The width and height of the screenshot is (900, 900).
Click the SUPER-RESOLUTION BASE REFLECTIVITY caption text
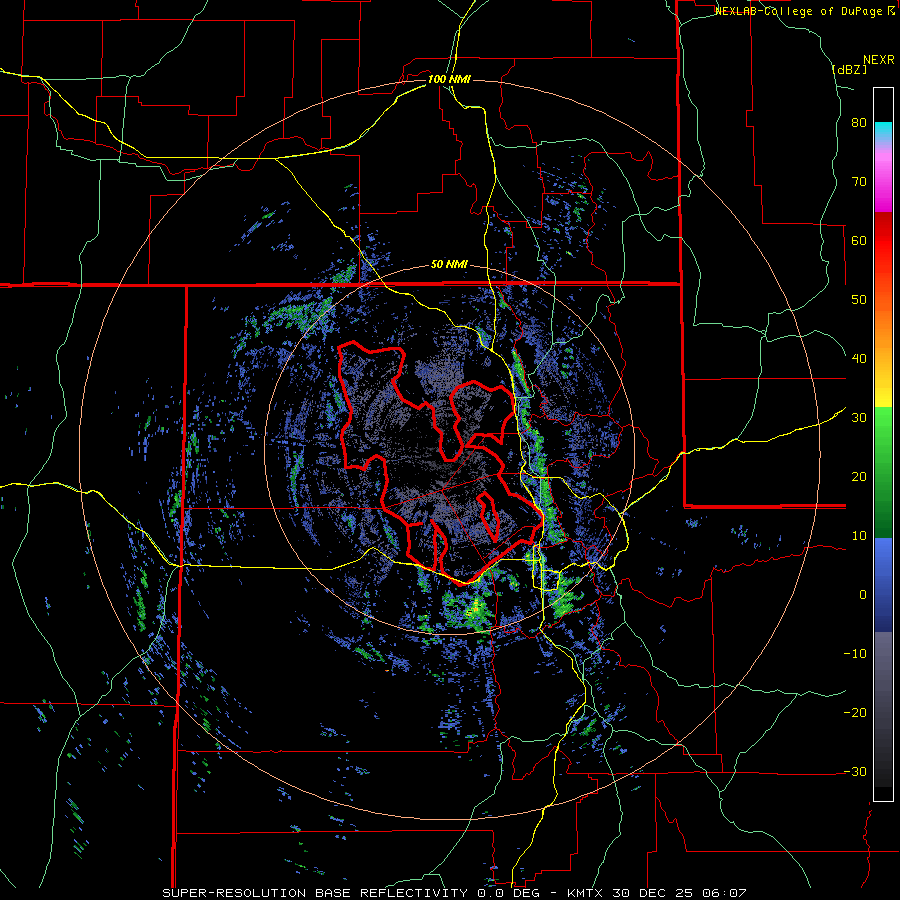315,893
